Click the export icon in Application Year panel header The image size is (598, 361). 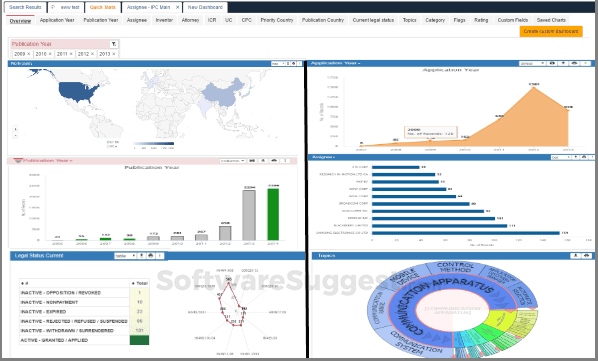[563, 63]
